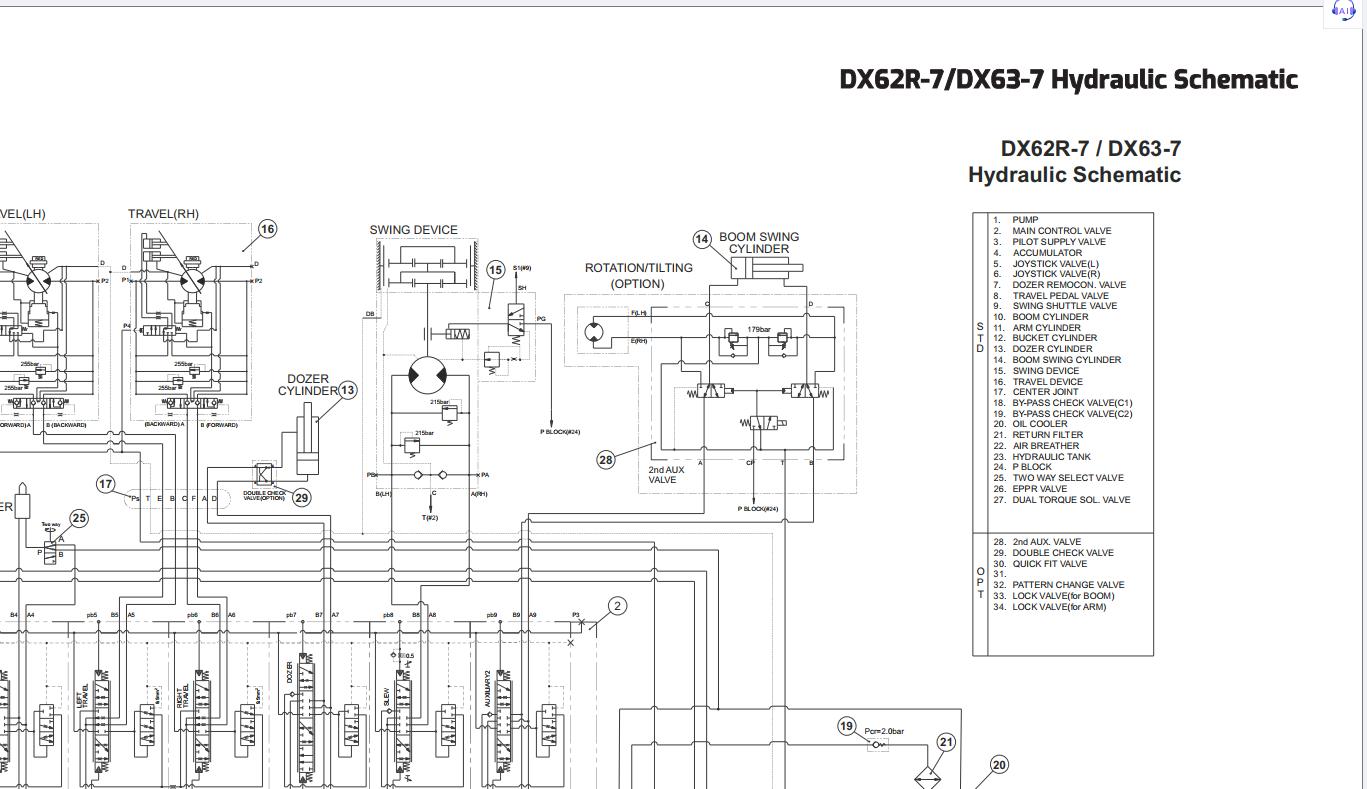Select the circled 17 callout at center joint ports
The width and height of the screenshot is (1367, 789).
click(106, 484)
